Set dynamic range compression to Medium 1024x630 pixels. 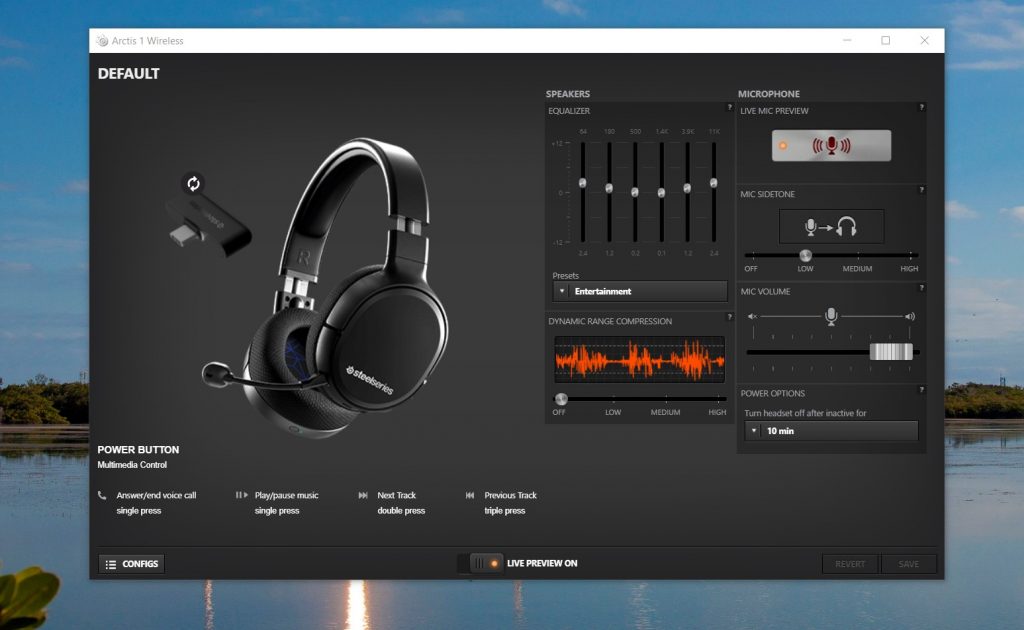click(665, 413)
